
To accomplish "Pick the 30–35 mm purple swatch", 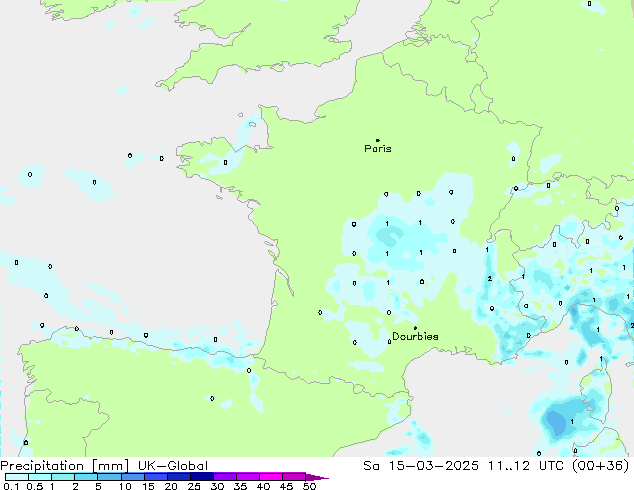I will [224, 477].
